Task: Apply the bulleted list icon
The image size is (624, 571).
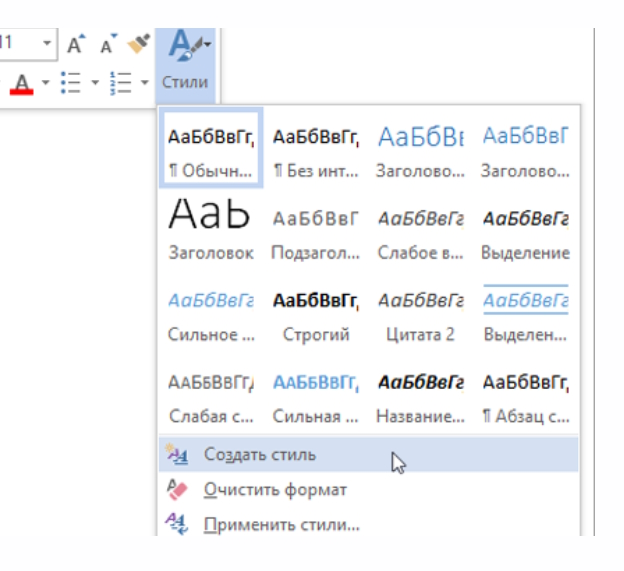Action: 70,82
